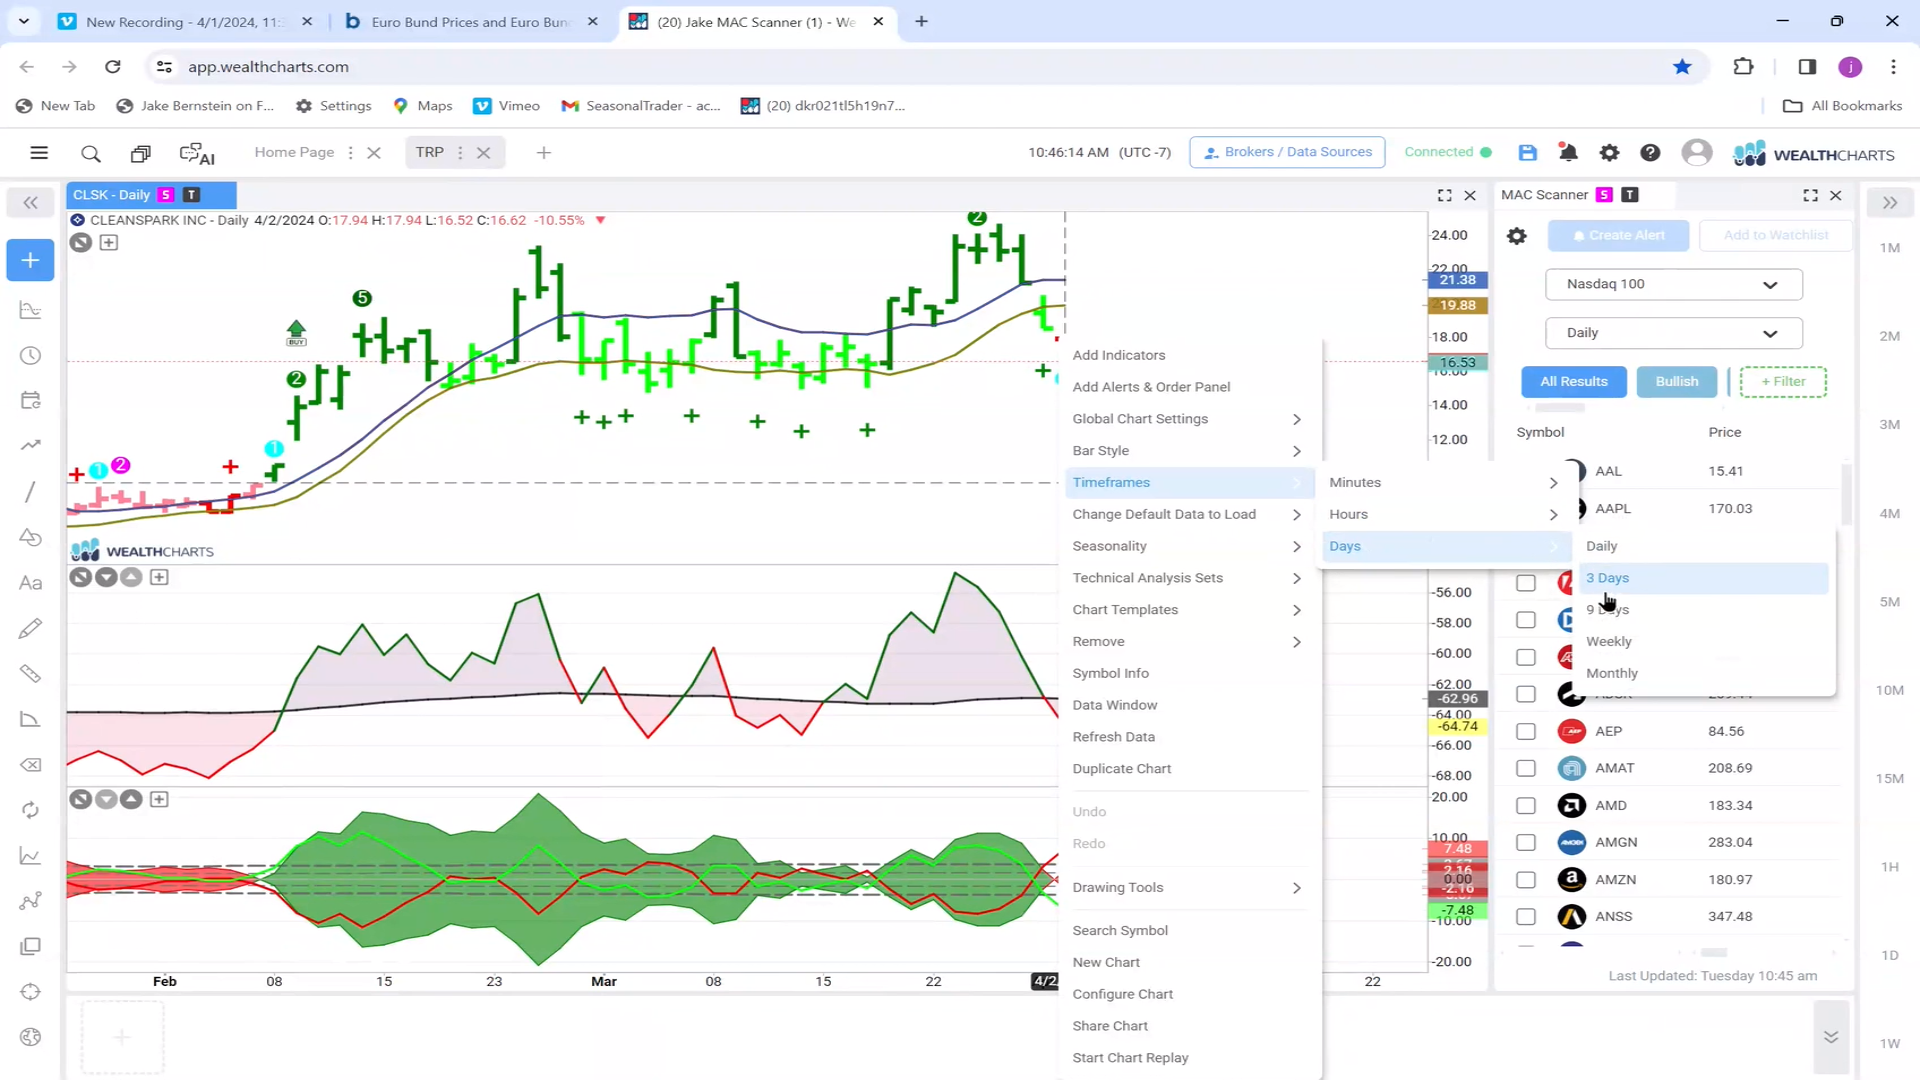1920x1080 pixels.
Task: Open the hamburger main menu
Action: (39, 153)
